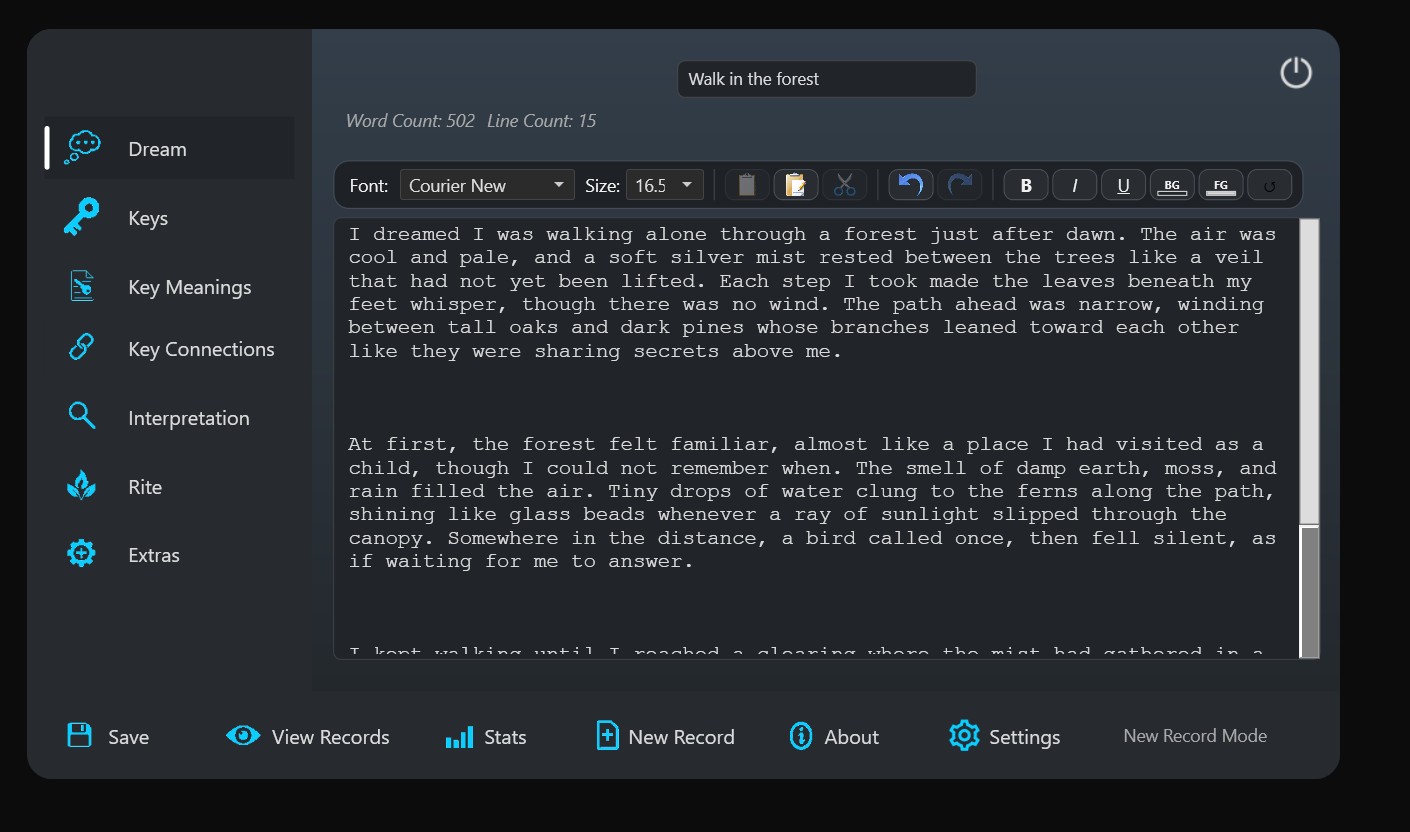Click the circular reset-formatting arrow after FG
1410x832 pixels.
tap(1270, 185)
